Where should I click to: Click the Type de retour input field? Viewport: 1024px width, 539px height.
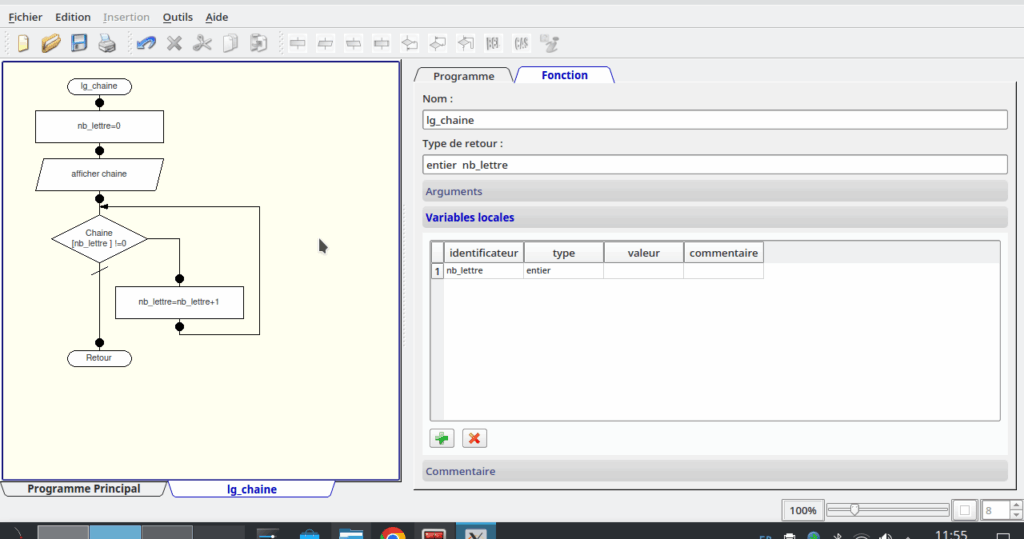click(714, 164)
